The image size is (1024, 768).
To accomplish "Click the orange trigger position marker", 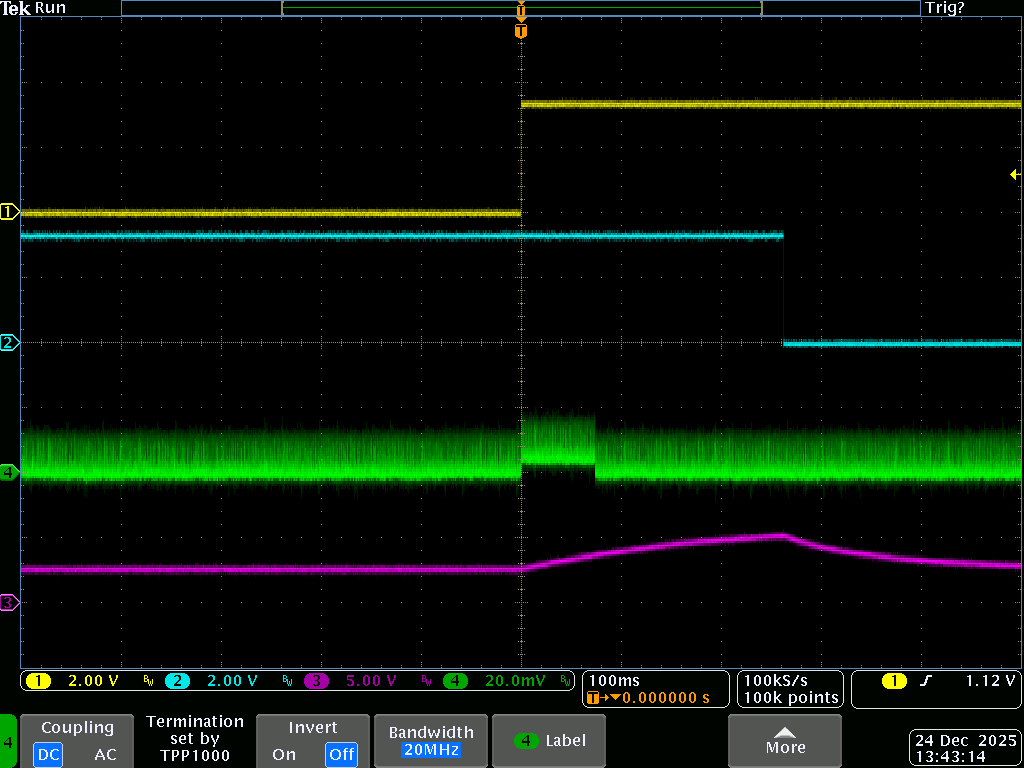I will click(520, 30).
